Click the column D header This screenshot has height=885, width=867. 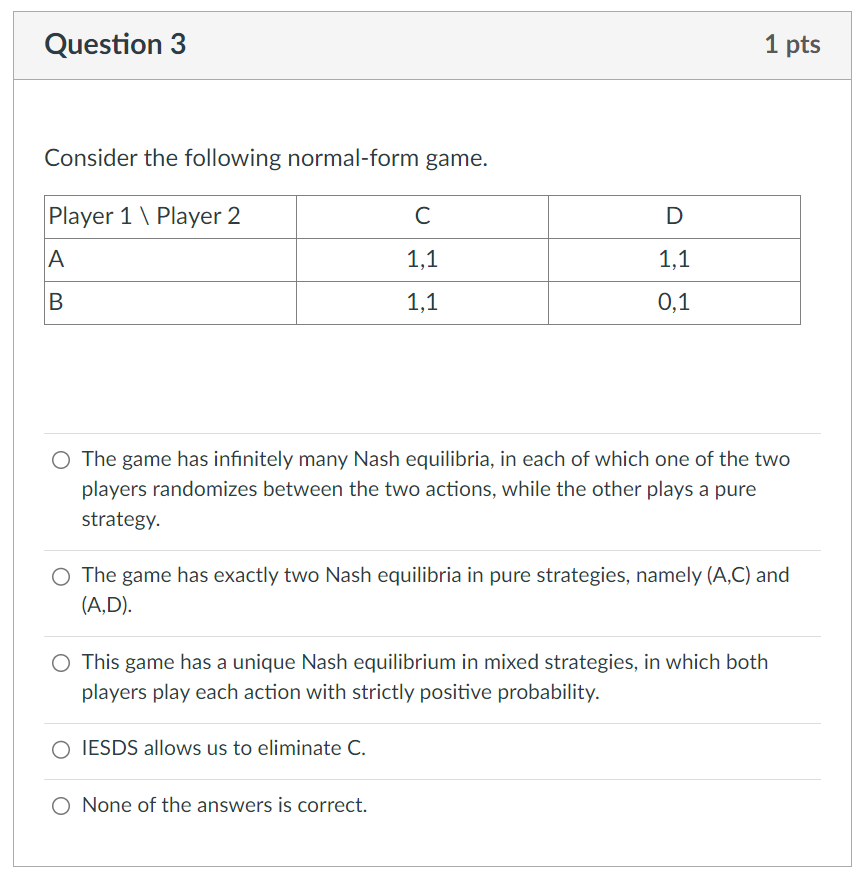[x=673, y=216]
